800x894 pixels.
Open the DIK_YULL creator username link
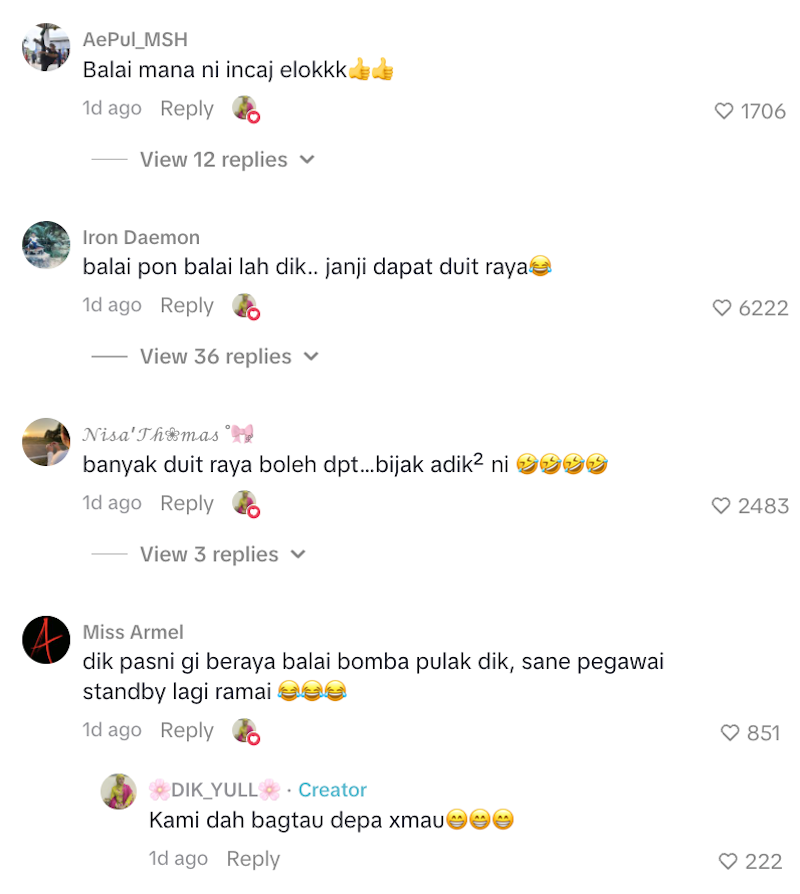tap(214, 790)
